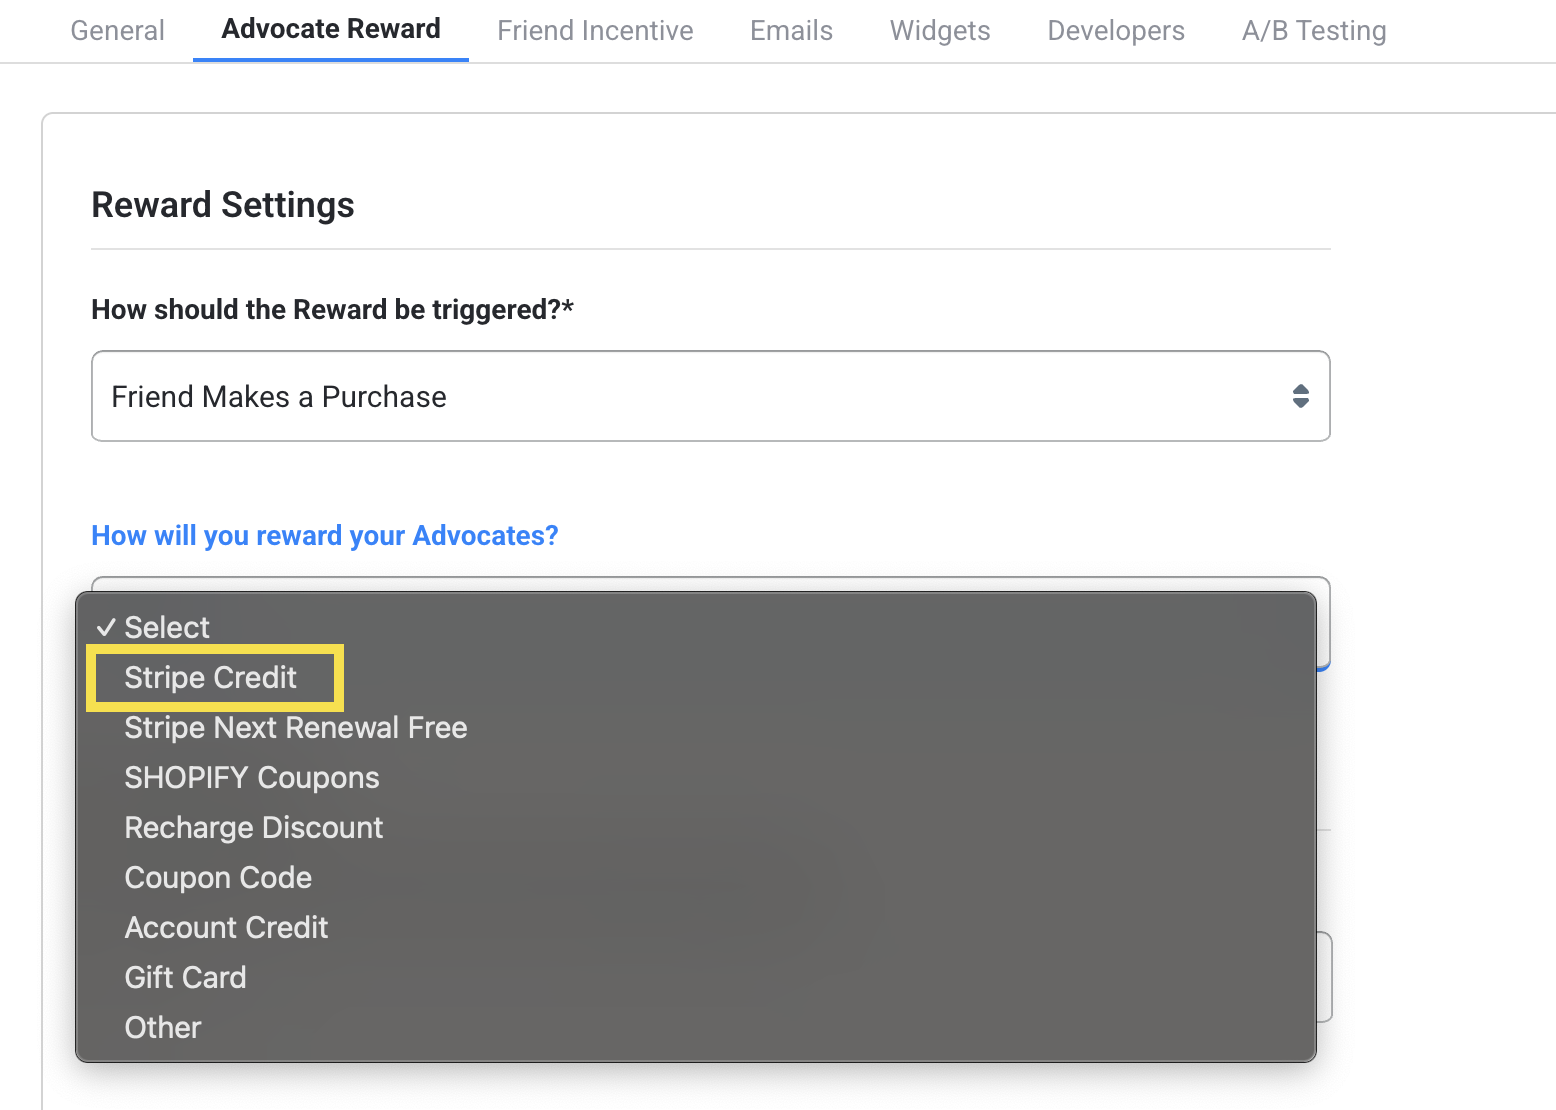
Task: Choose Account Credit from dropdown
Action: tap(695, 927)
